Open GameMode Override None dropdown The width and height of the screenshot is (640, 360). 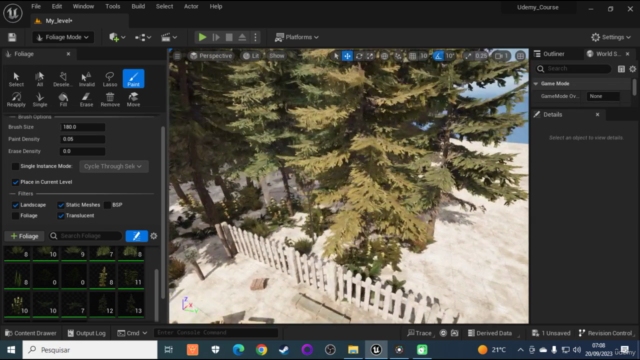604,96
